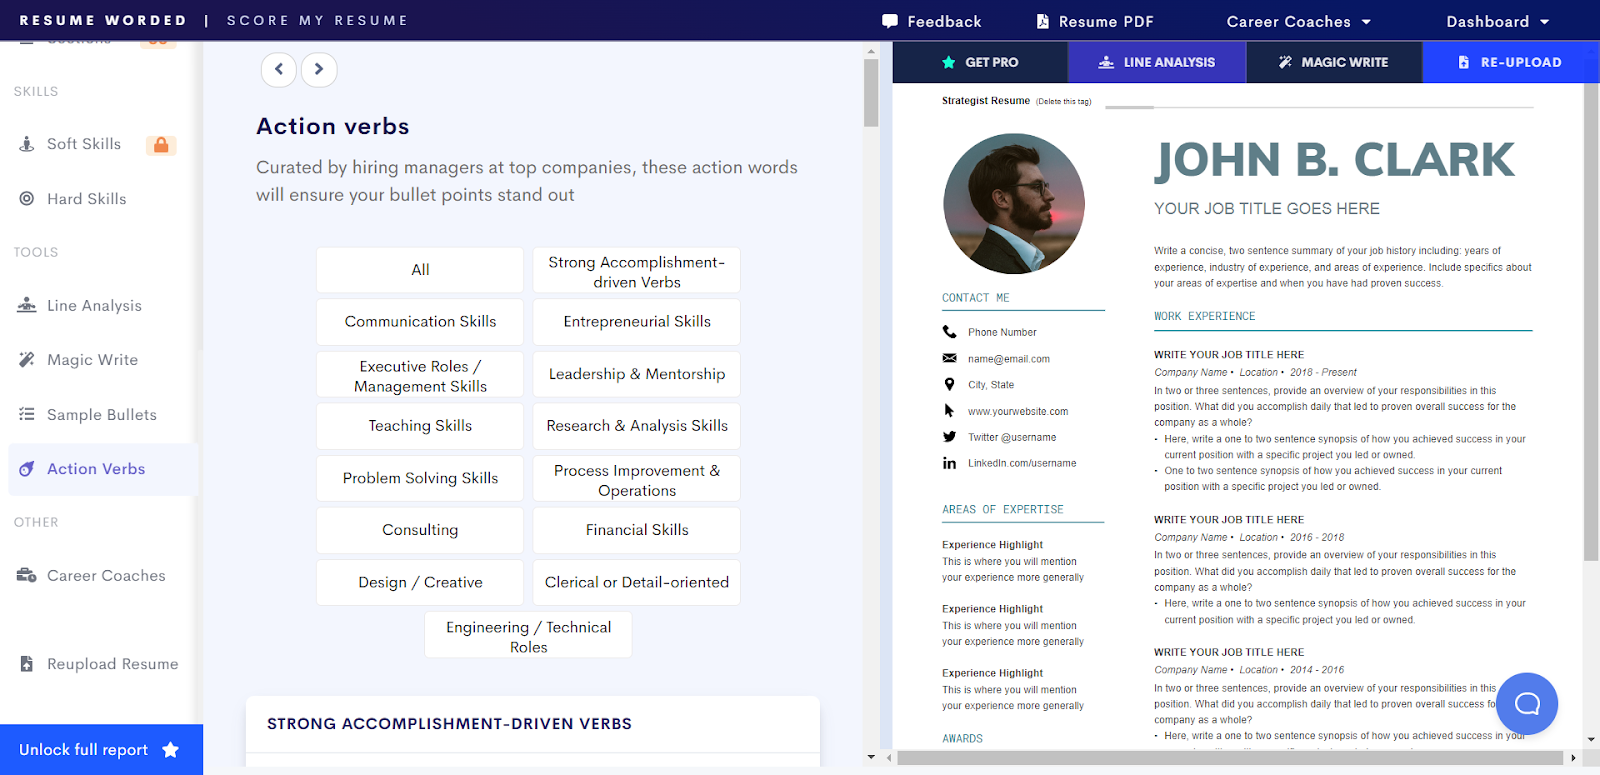Go to the previous section arrow
This screenshot has width=1600, height=775.
click(x=279, y=69)
